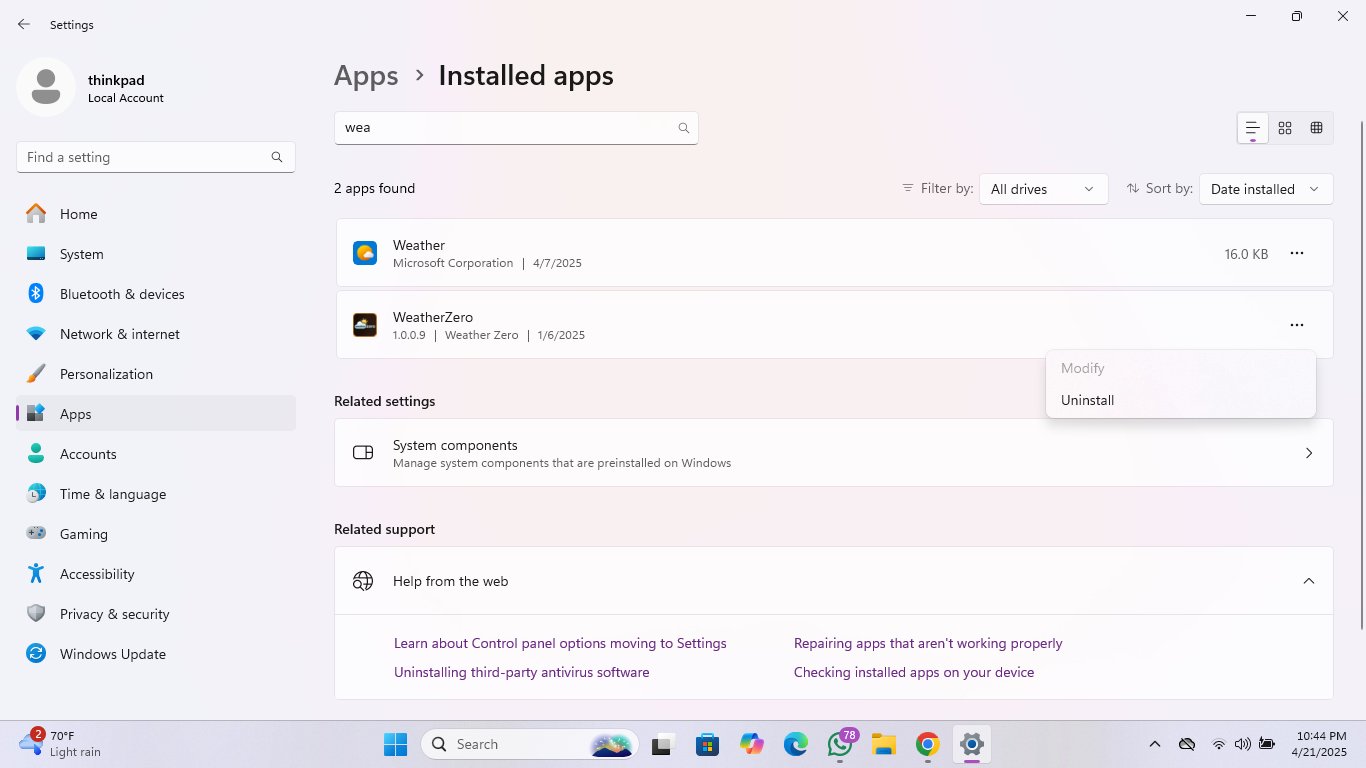Show hidden icons in the system tray
Viewport: 1366px width, 768px height.
[1154, 744]
